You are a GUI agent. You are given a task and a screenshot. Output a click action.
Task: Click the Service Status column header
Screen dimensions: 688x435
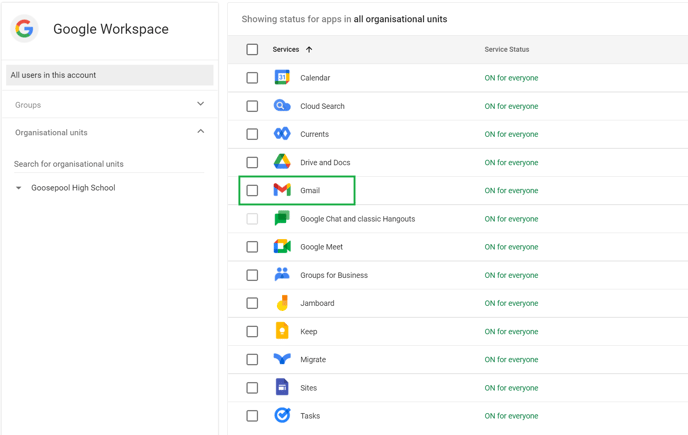(x=507, y=50)
